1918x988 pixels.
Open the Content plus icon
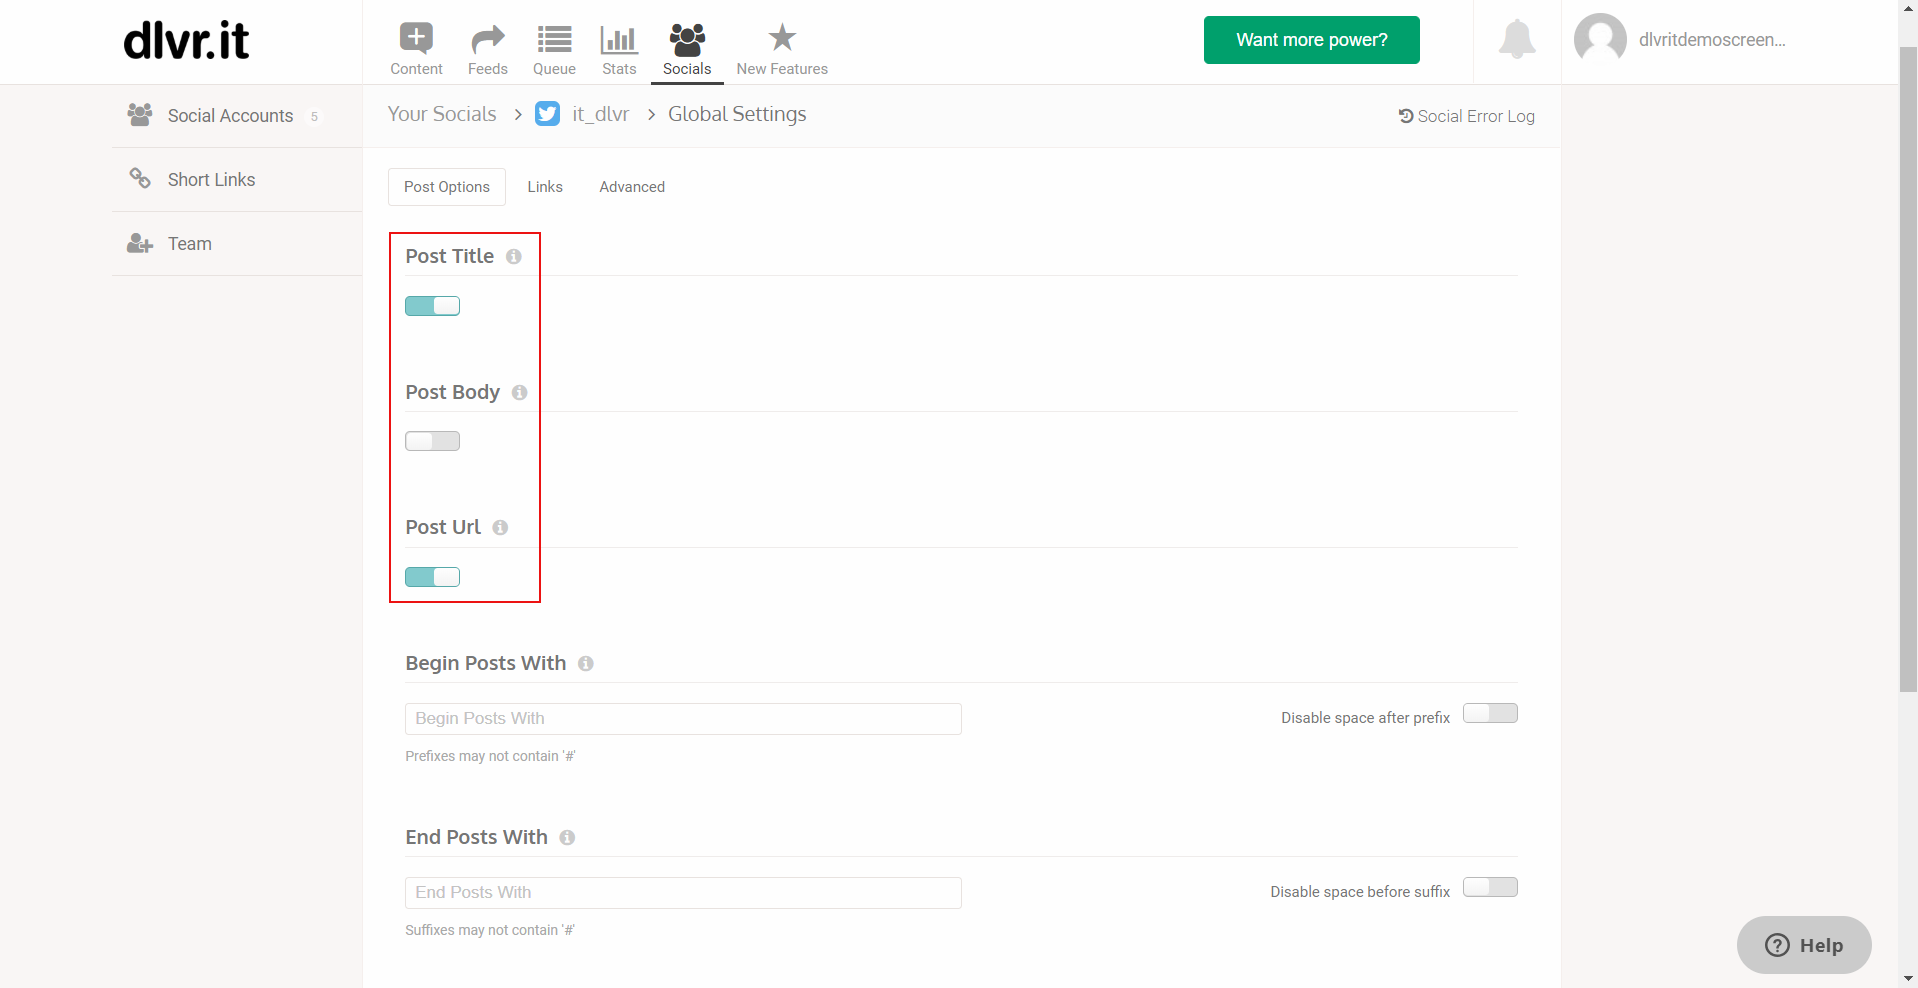[416, 39]
